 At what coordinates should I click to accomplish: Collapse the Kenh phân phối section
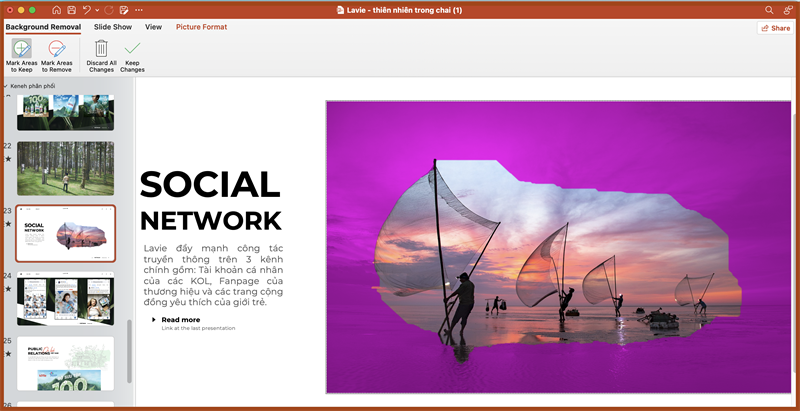point(5,86)
